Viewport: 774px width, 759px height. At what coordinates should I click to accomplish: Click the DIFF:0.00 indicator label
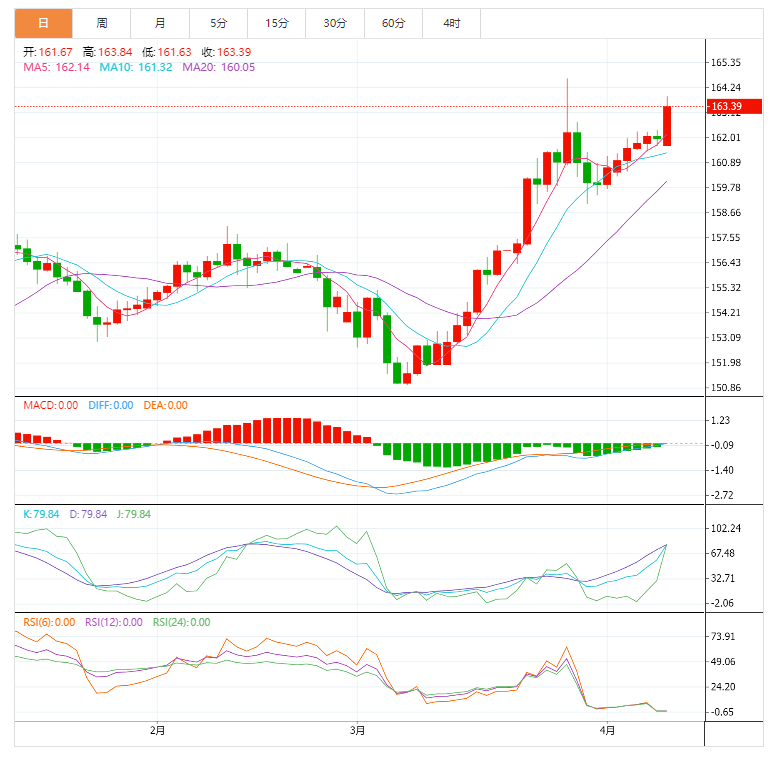[x=111, y=405]
